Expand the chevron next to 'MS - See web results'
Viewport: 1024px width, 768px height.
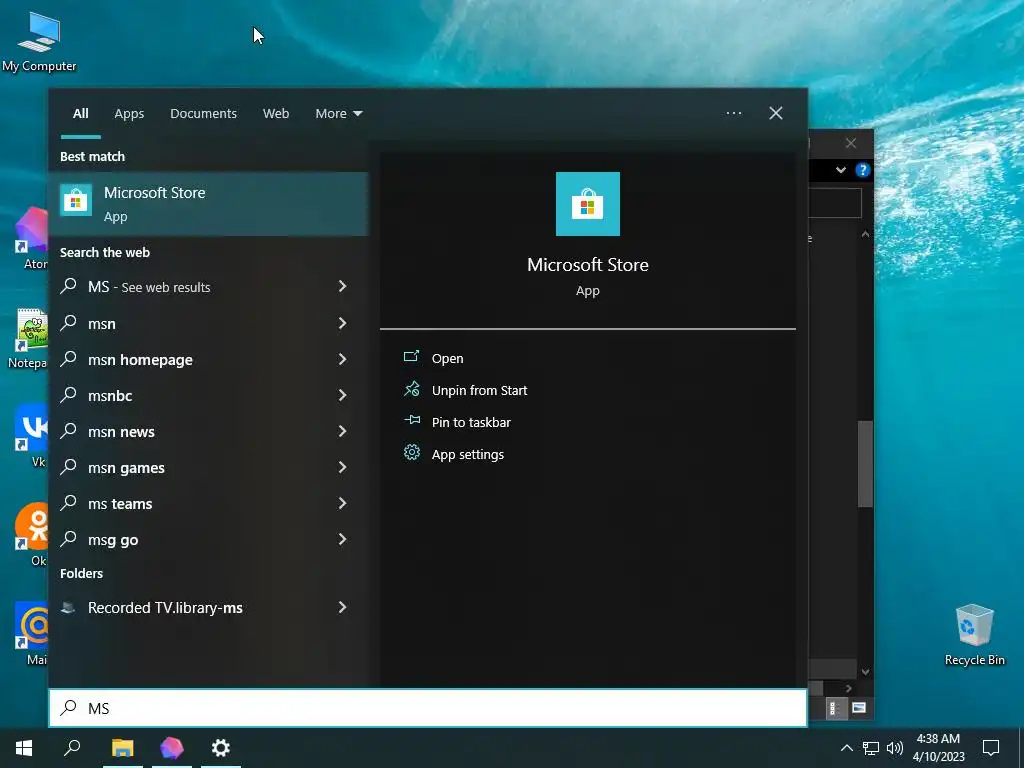pos(342,286)
